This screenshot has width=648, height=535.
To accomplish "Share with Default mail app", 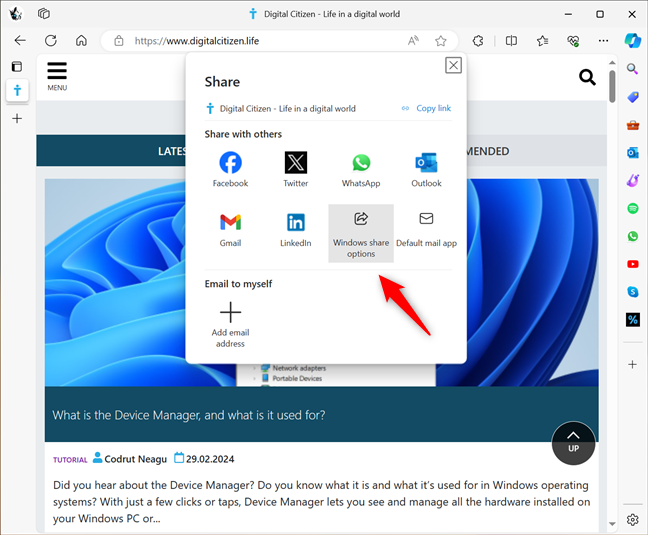I will 426,229.
